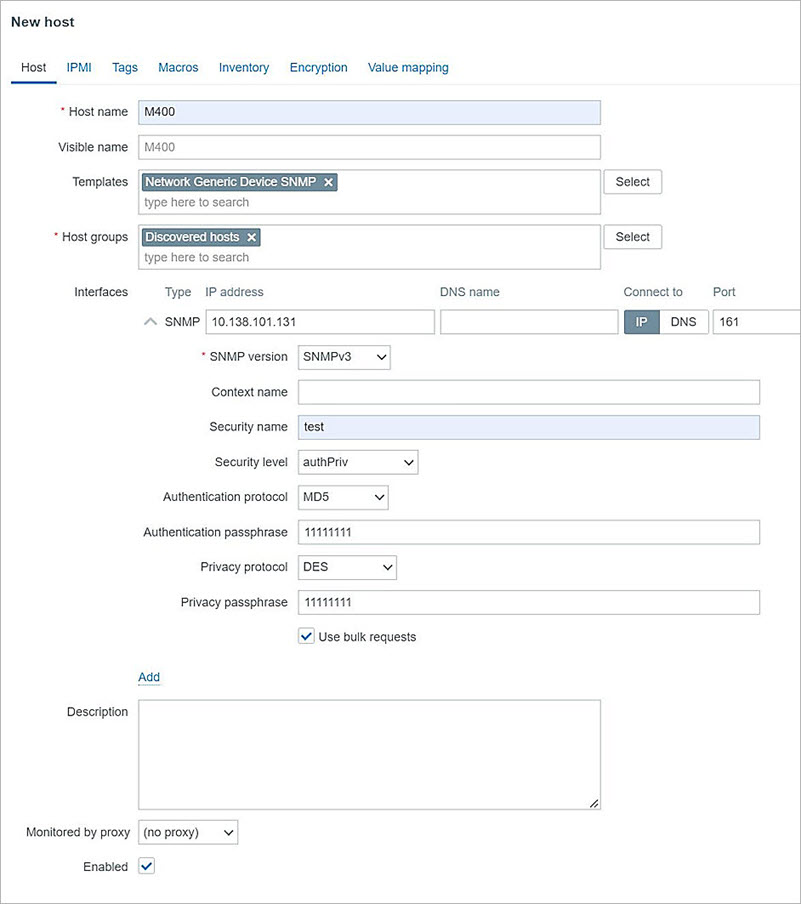This screenshot has width=801, height=904.
Task: Open the Privacy protocol dropdown
Action: (x=346, y=567)
